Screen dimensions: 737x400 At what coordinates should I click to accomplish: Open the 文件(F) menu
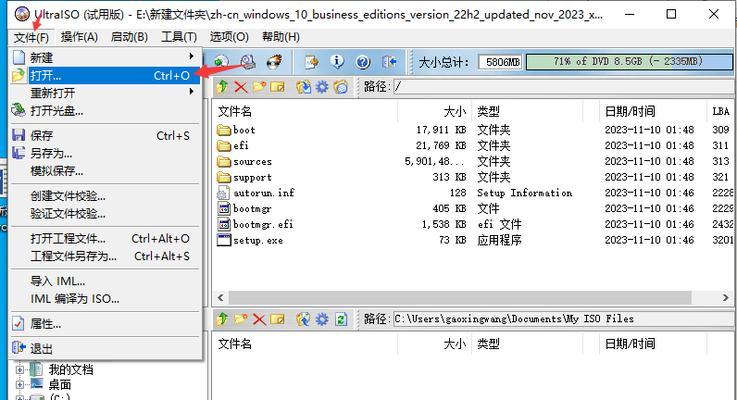[x=31, y=37]
